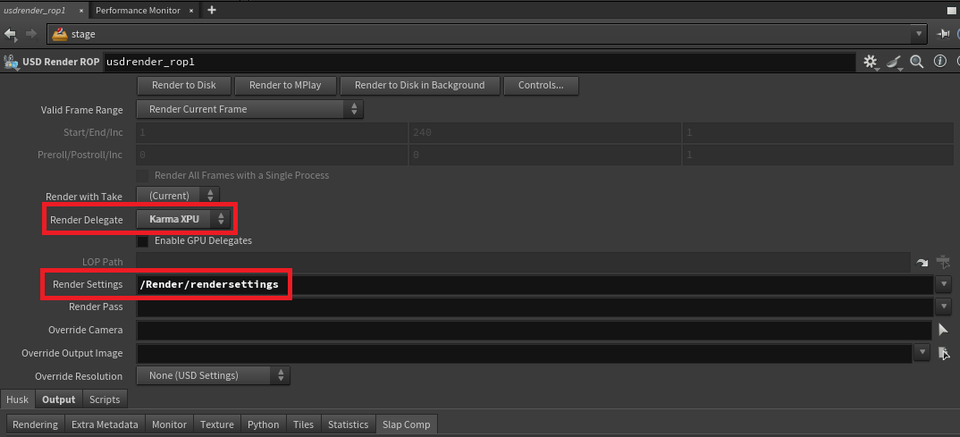Click the Render to Disk button
960x437 pixels.
tap(183, 85)
